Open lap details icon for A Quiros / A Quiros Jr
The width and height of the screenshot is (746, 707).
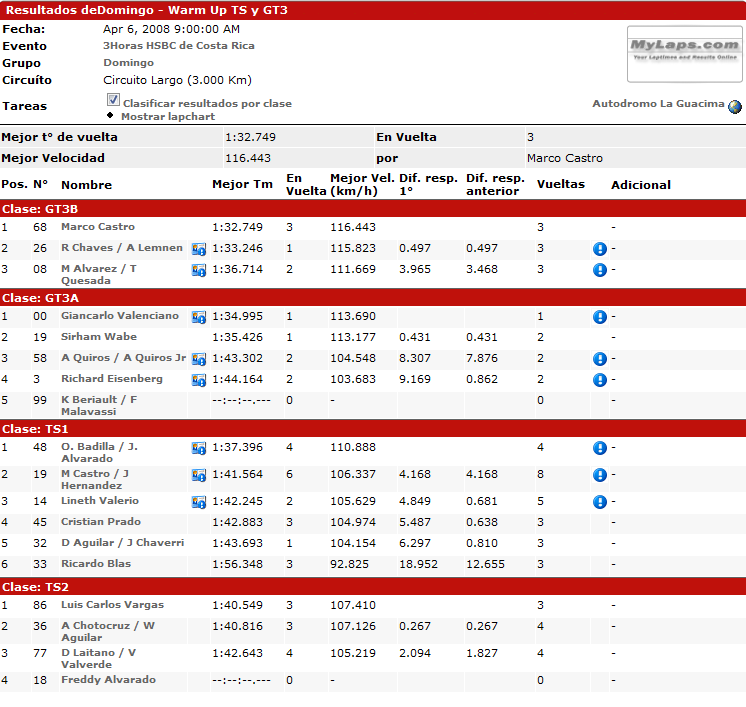(199, 359)
